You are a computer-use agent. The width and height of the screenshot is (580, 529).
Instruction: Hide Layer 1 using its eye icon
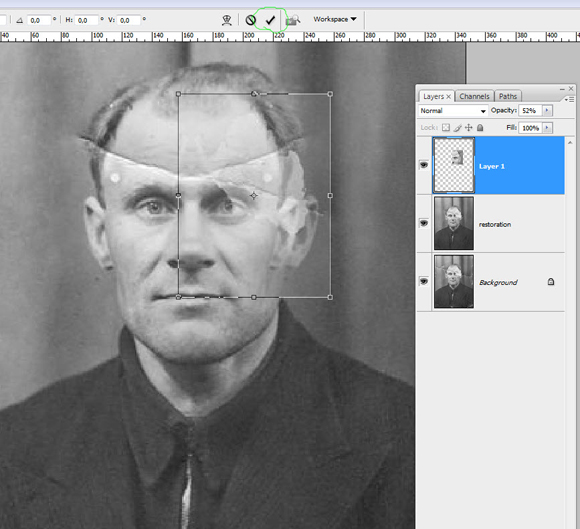[x=424, y=165]
